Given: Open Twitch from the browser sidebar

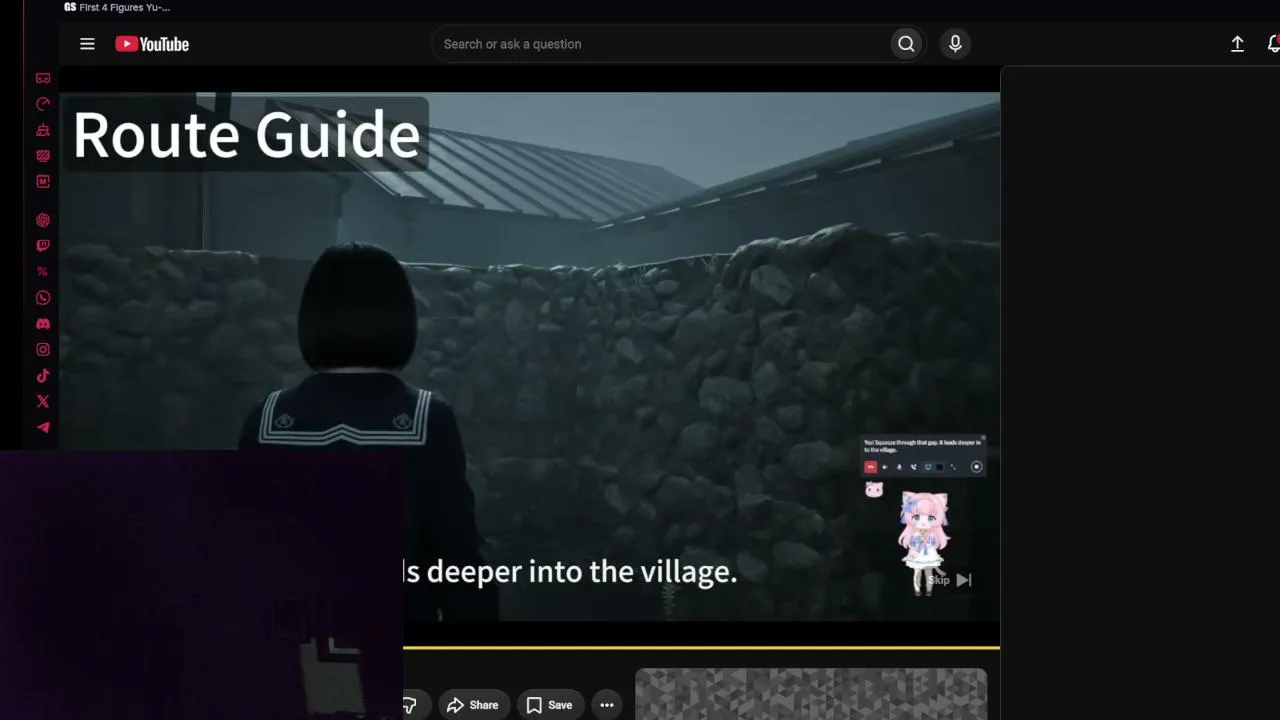Looking at the screenshot, I should click(43, 246).
